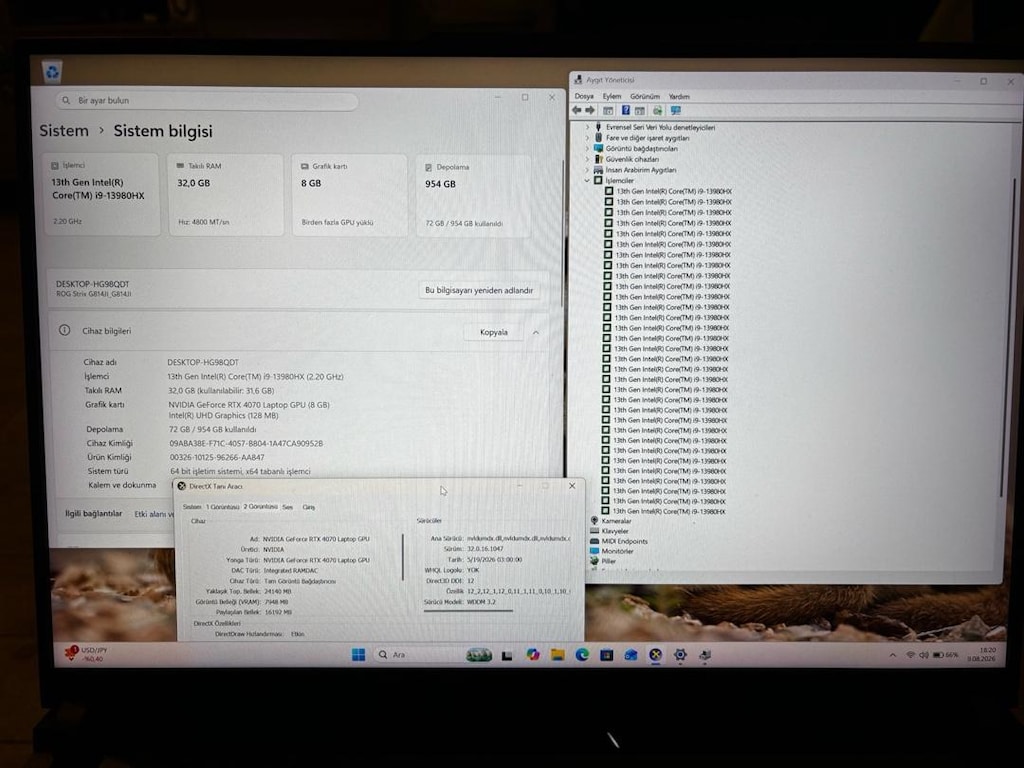Image resolution: width=1024 pixels, height=768 pixels.
Task: Click the scan for hardware changes monitor icon
Action: coord(676,111)
